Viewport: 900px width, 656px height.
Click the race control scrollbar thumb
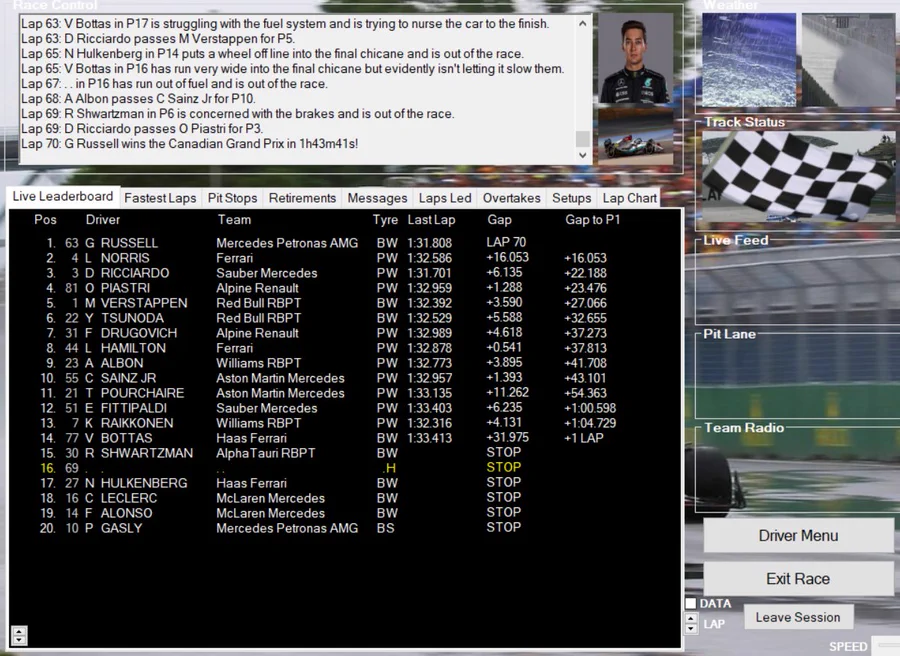point(583,138)
